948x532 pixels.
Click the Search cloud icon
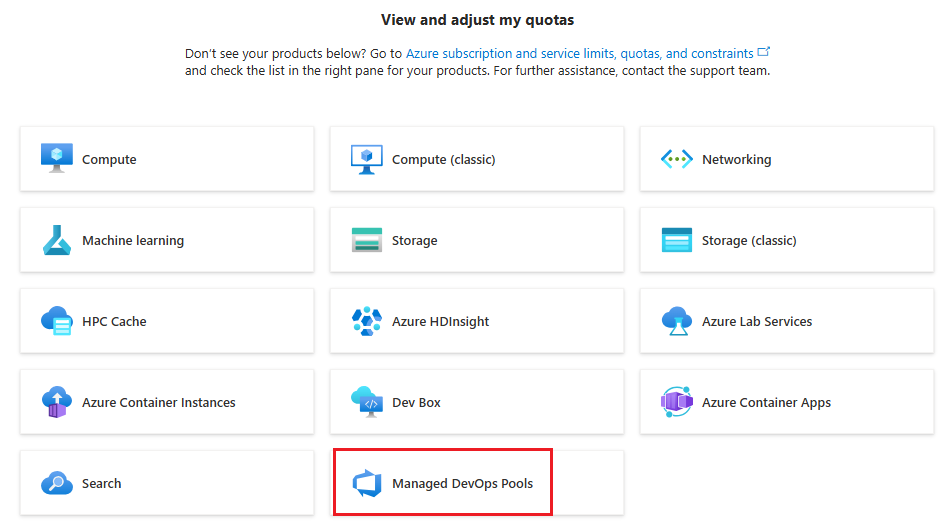(57, 483)
